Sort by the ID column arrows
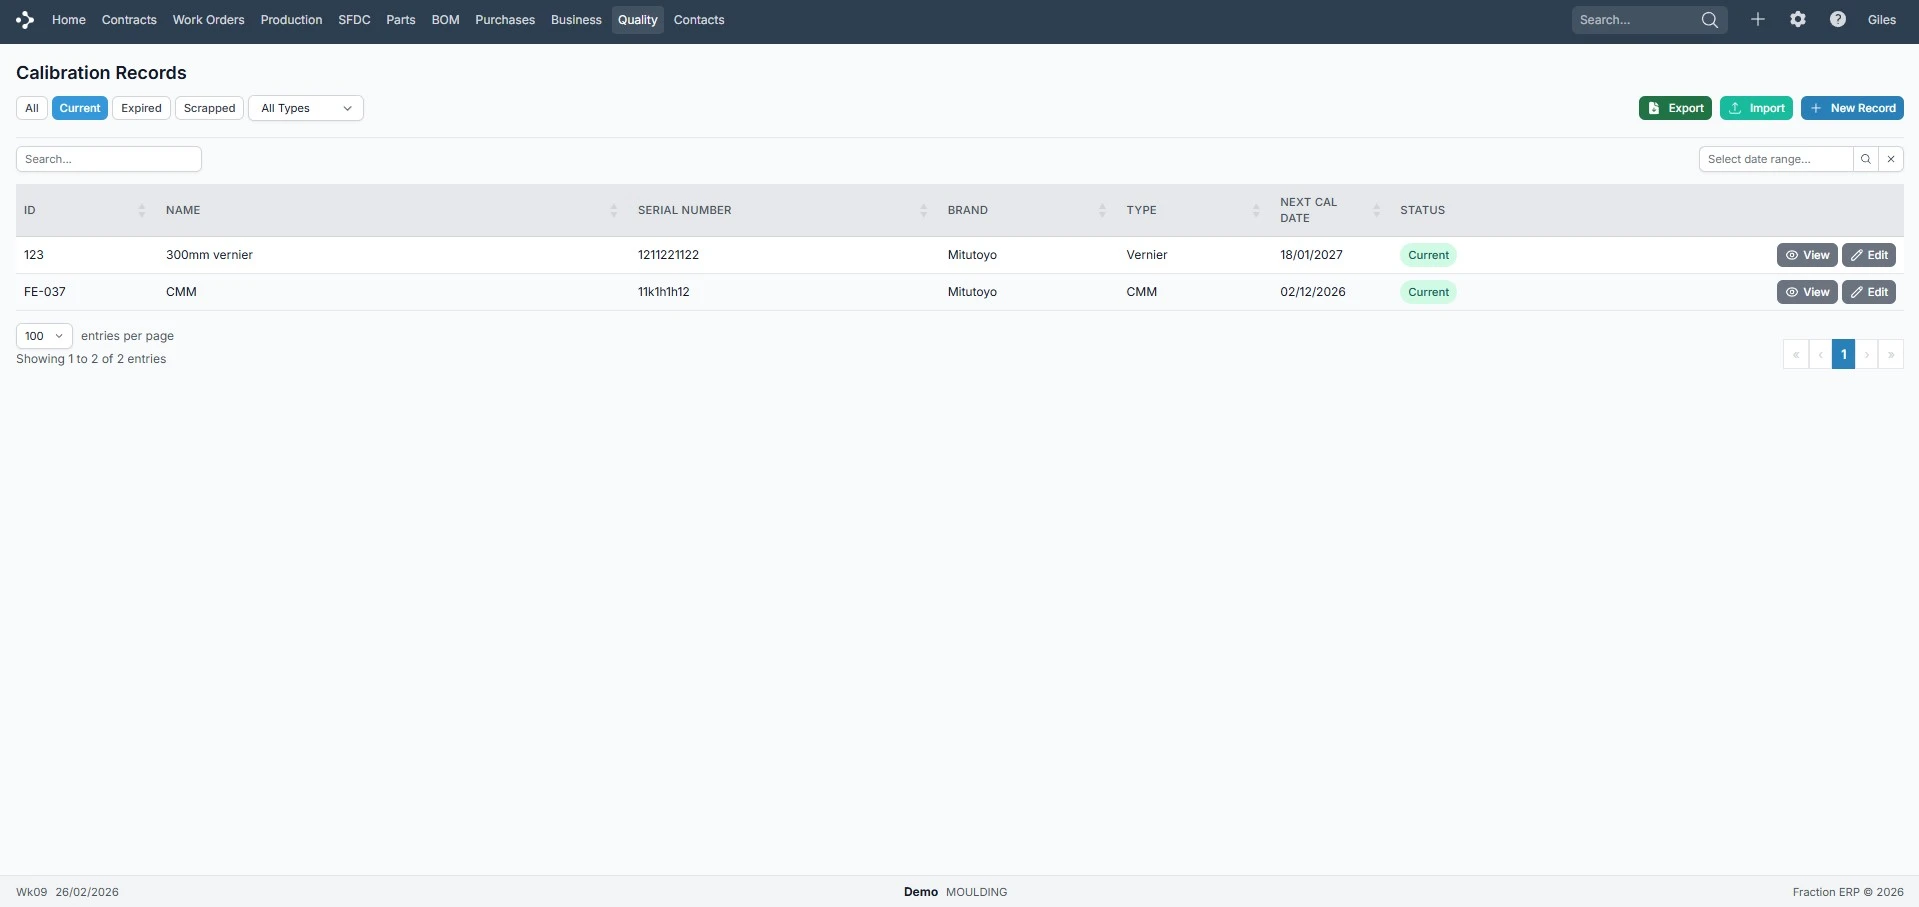The image size is (1919, 907). 141,210
